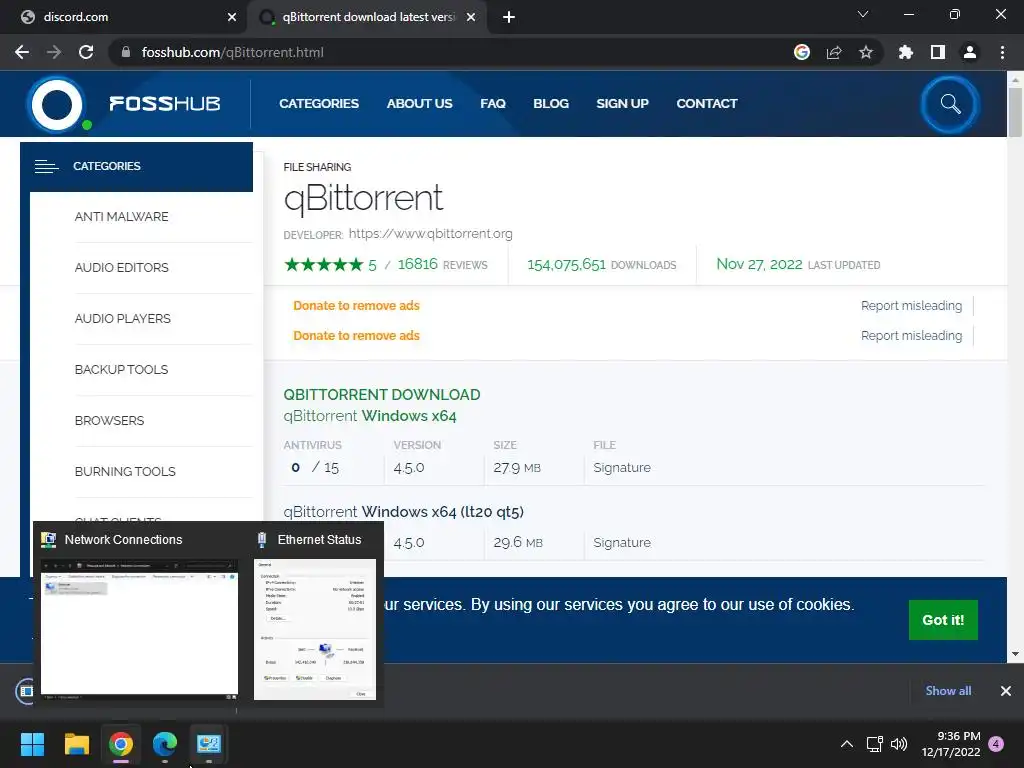This screenshot has height=768, width=1024.
Task: Go back to the previous page
Action: (22, 52)
